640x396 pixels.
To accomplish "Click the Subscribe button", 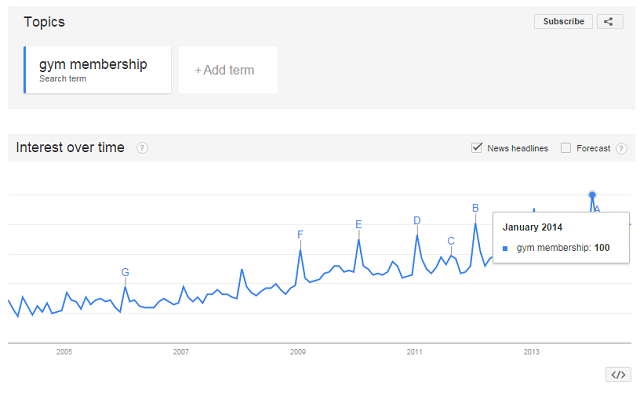I will click(x=563, y=22).
